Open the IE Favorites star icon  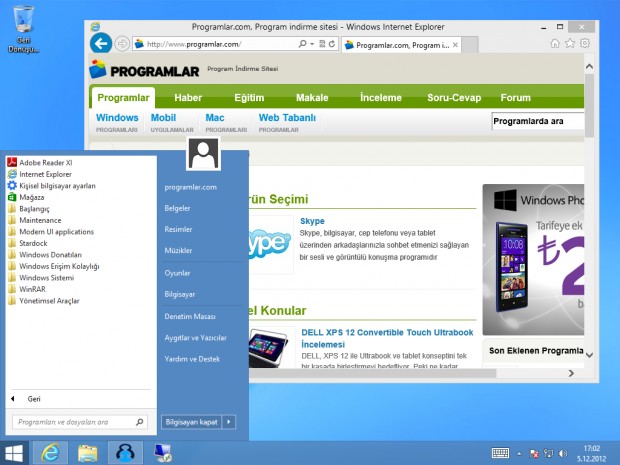pos(570,43)
